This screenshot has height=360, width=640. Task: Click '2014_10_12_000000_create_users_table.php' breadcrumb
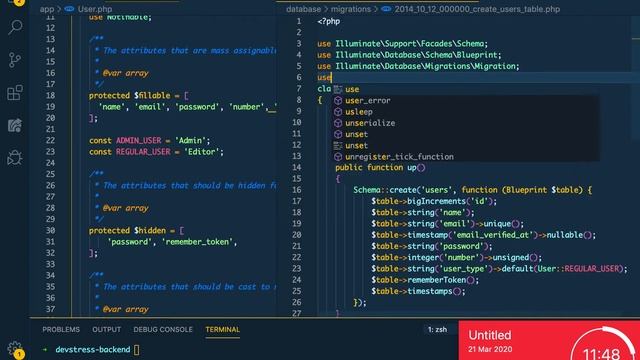(x=477, y=9)
